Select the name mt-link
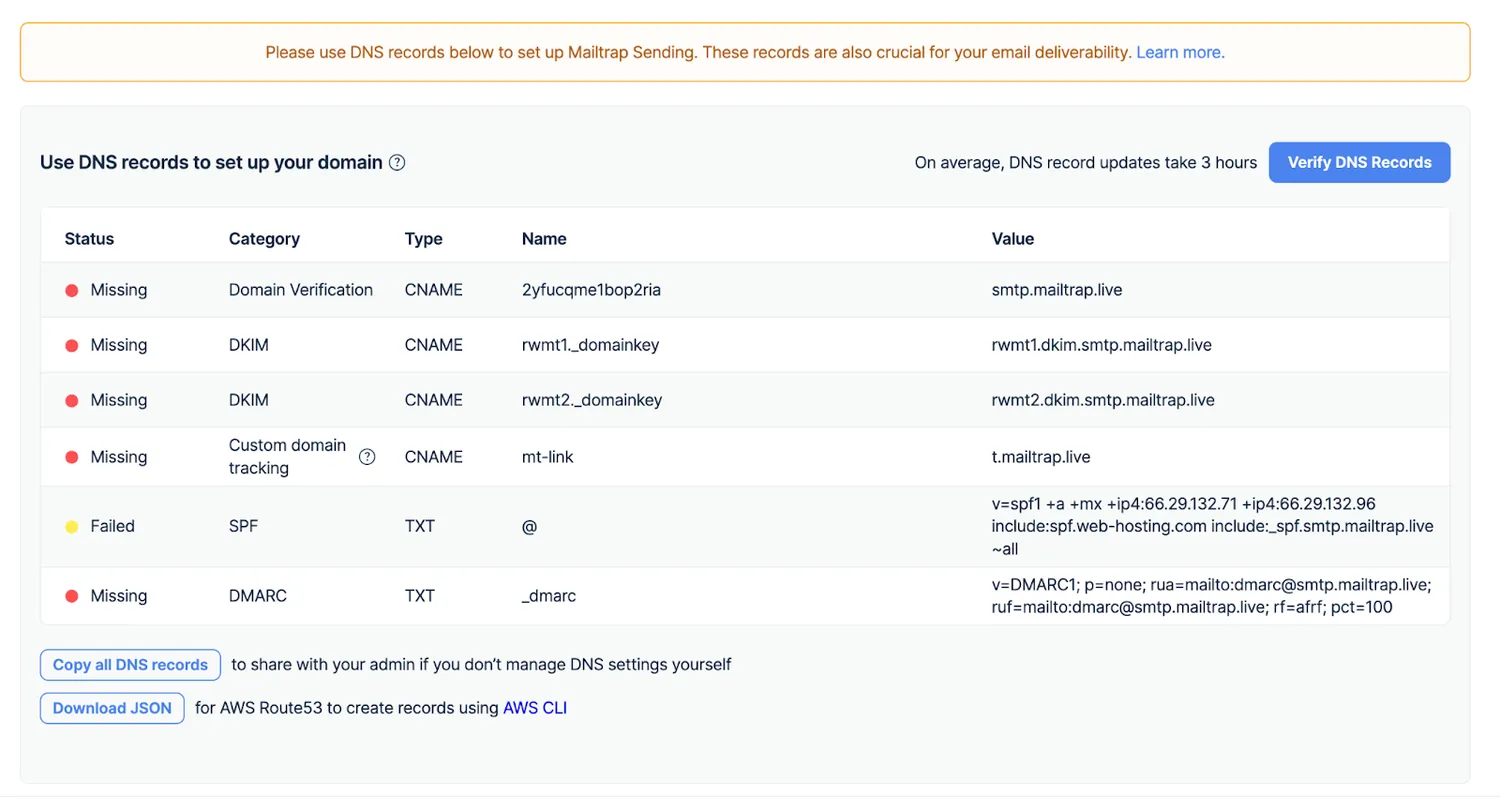 click(548, 457)
